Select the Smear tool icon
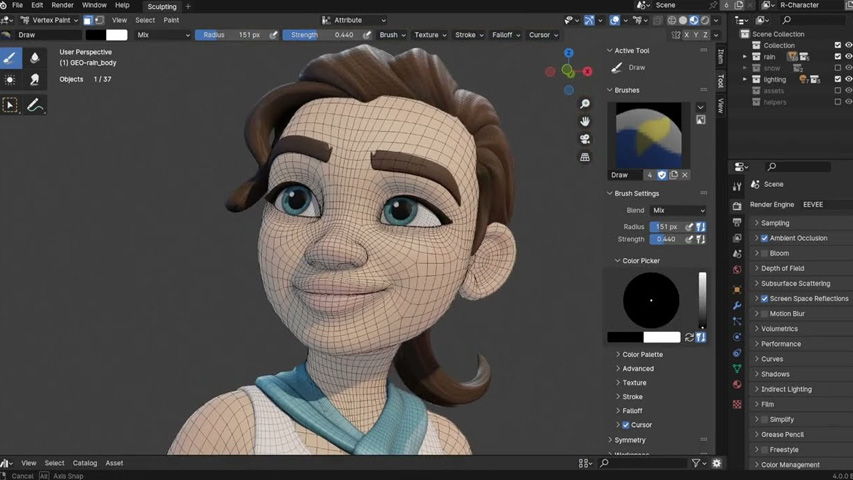Image resolution: width=853 pixels, height=480 pixels. click(x=35, y=80)
